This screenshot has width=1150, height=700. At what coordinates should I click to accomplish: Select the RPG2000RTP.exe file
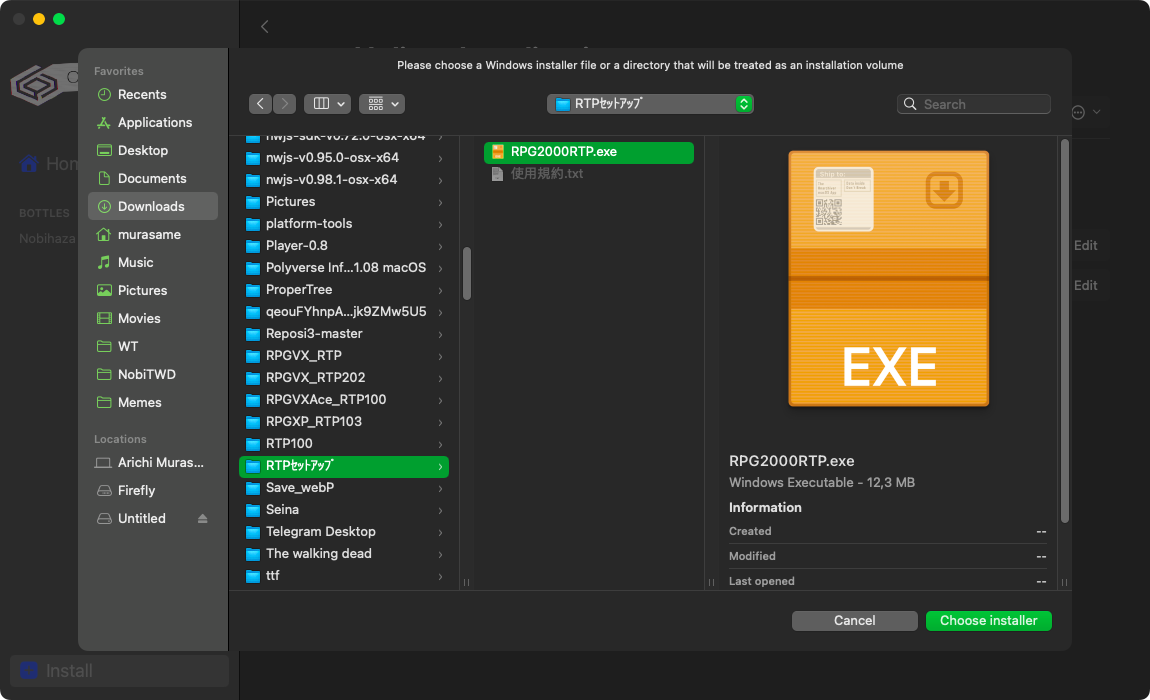[563, 152]
